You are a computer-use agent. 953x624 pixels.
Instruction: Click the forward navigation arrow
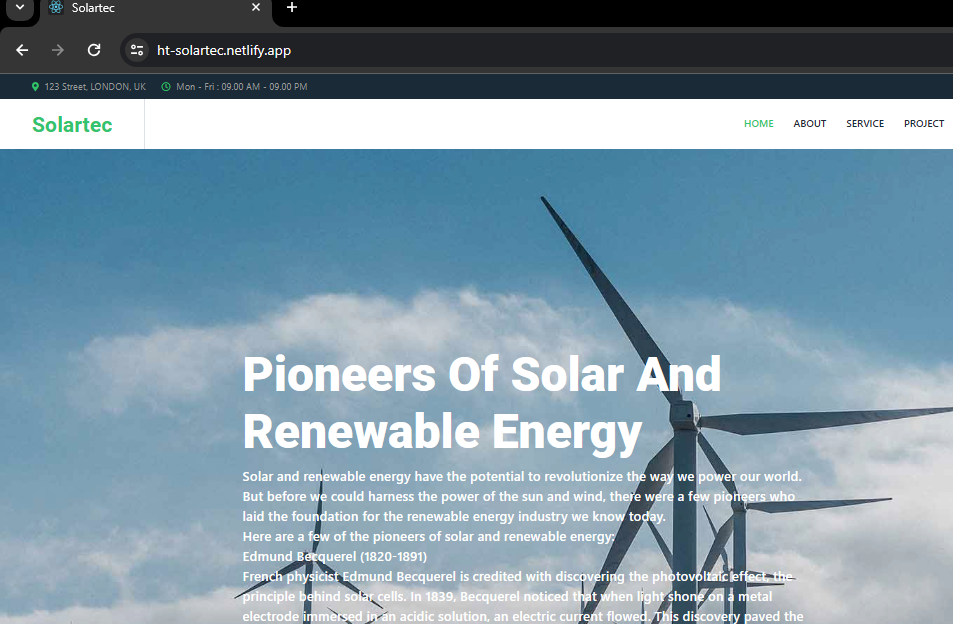point(58,50)
